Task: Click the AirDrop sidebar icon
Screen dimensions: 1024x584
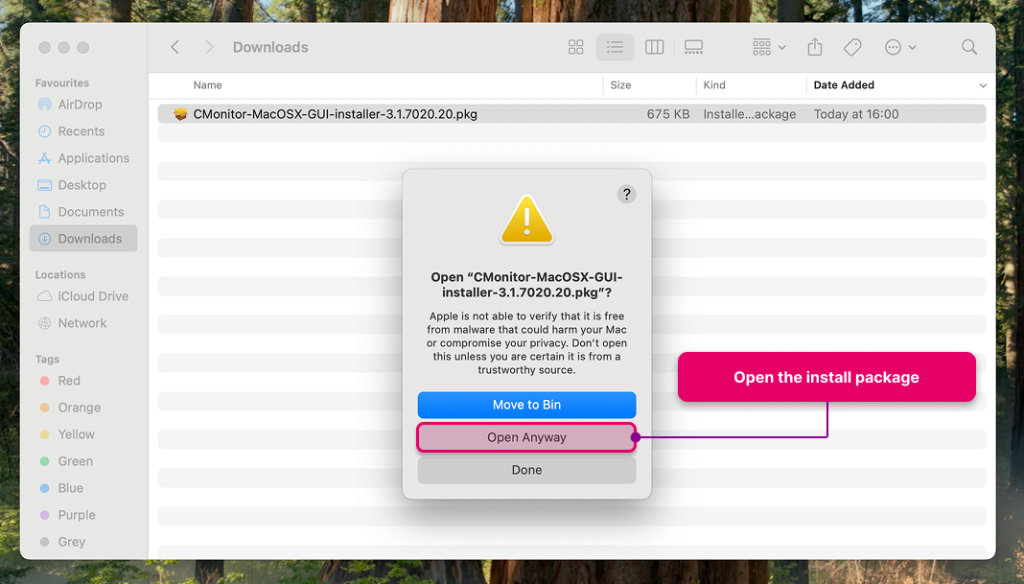Action: (44, 105)
